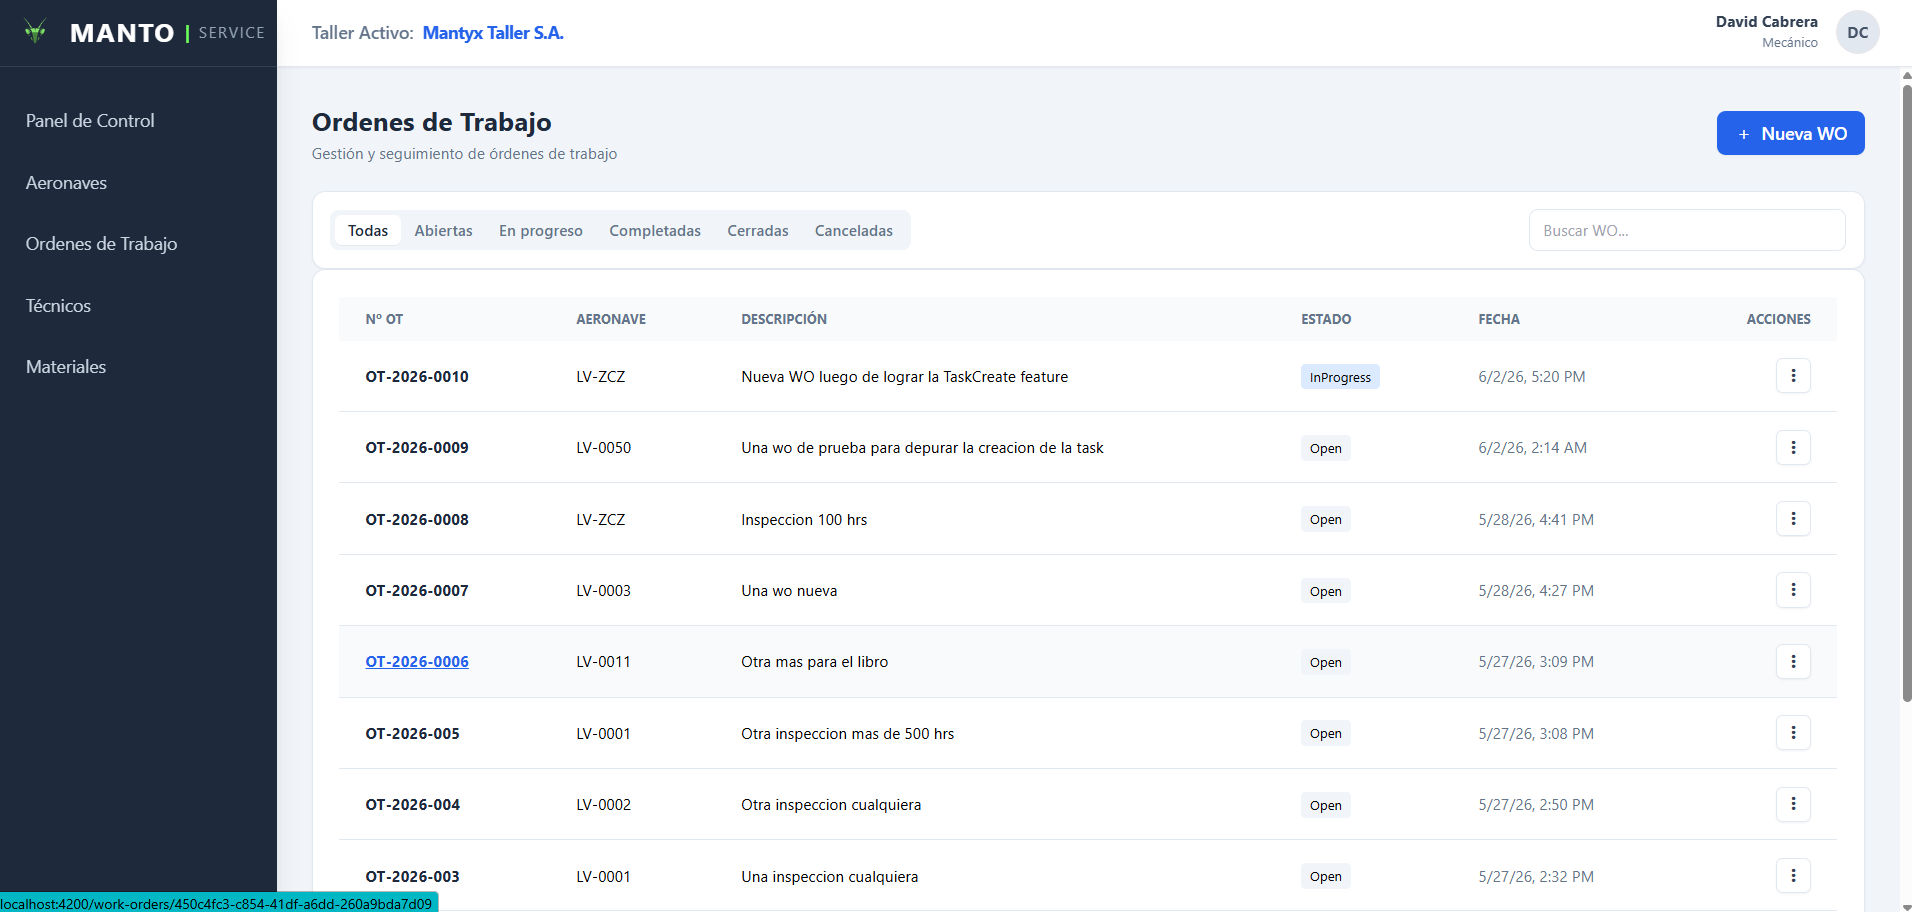Open the Mantyx Taller S.A. workshop link
1912x912 pixels.
pos(493,33)
